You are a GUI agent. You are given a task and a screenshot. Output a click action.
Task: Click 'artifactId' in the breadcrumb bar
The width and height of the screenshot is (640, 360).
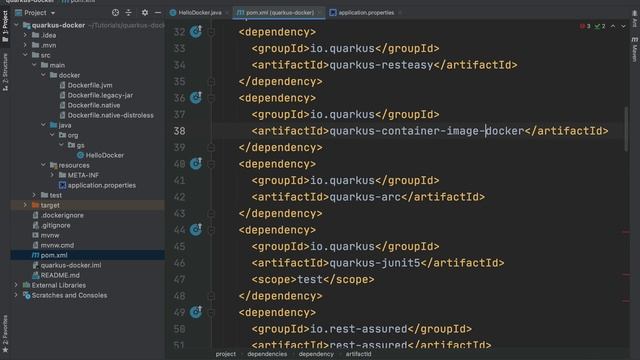[x=358, y=354]
